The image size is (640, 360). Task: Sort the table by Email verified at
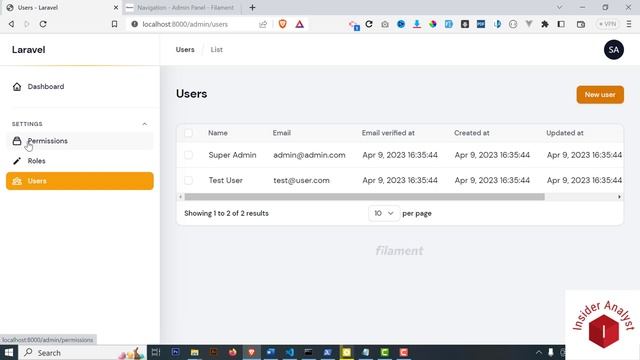point(388,133)
